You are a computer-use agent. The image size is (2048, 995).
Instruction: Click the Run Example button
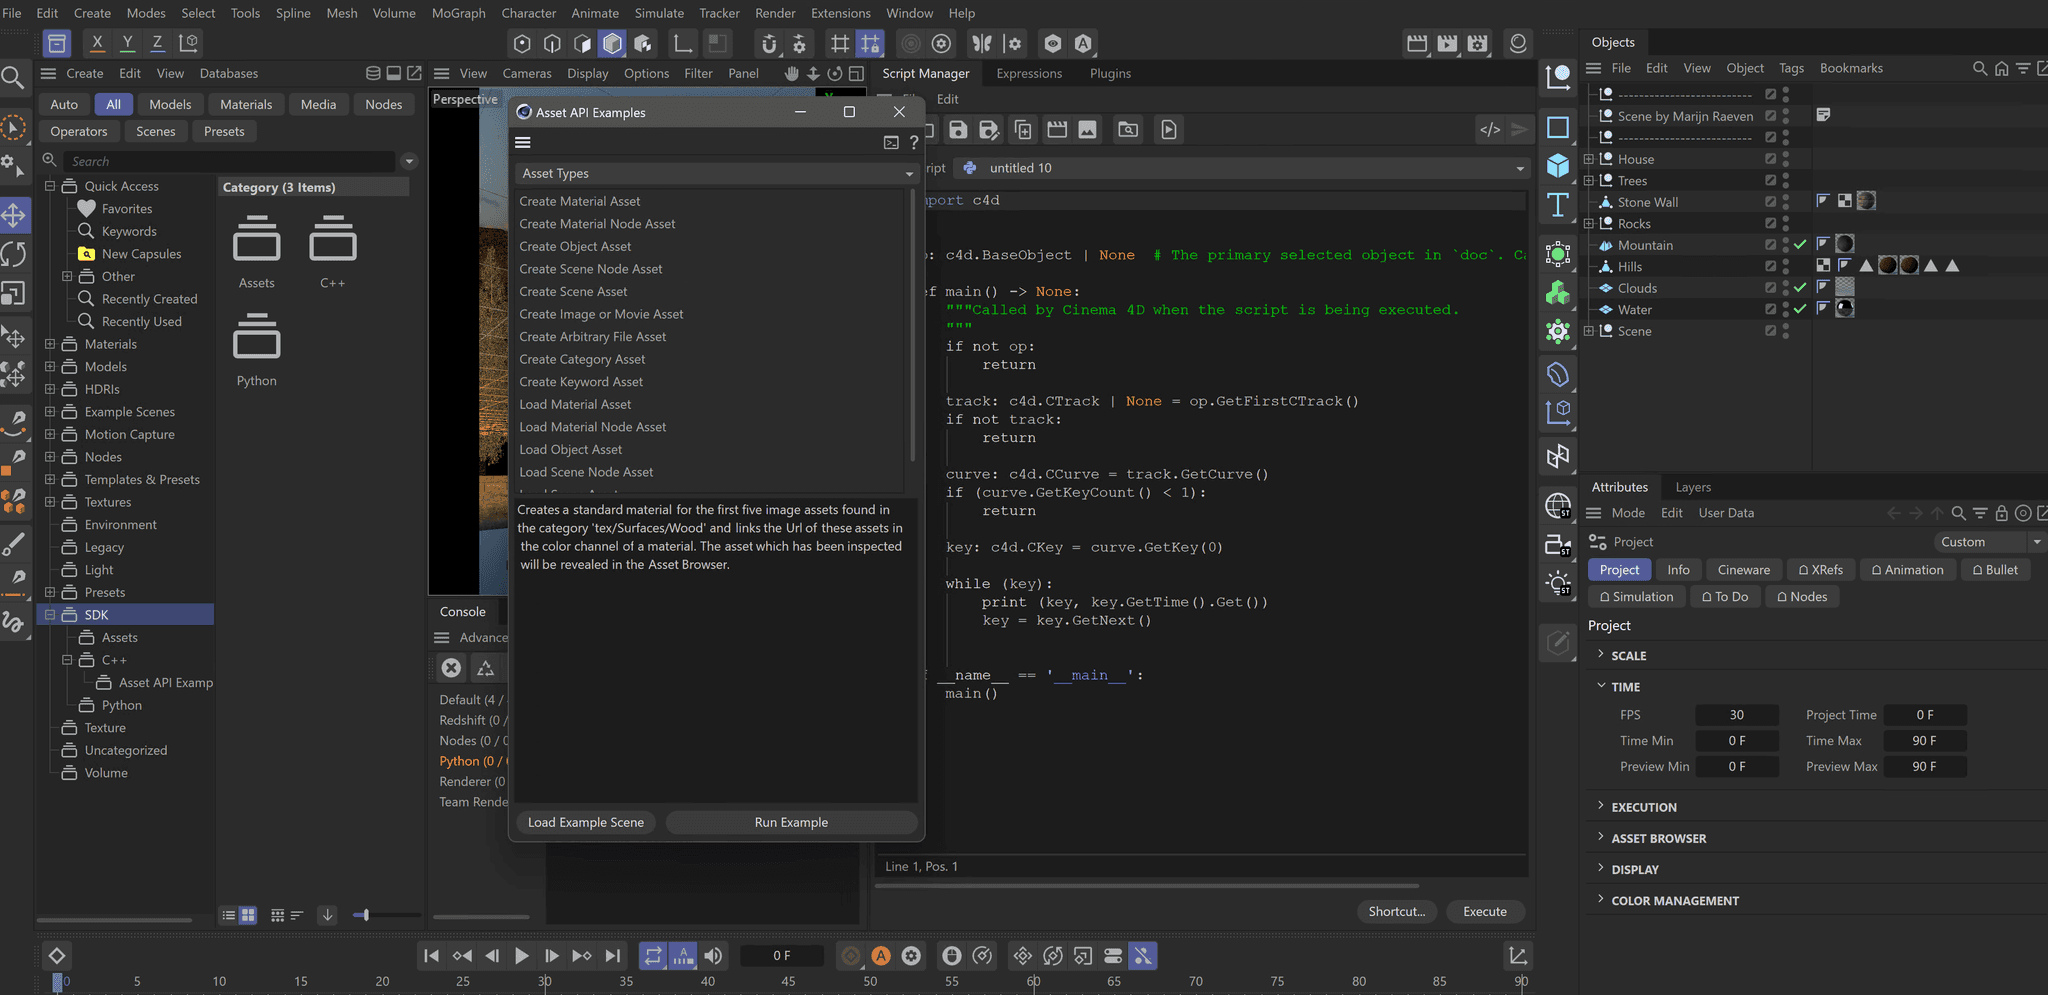791,822
